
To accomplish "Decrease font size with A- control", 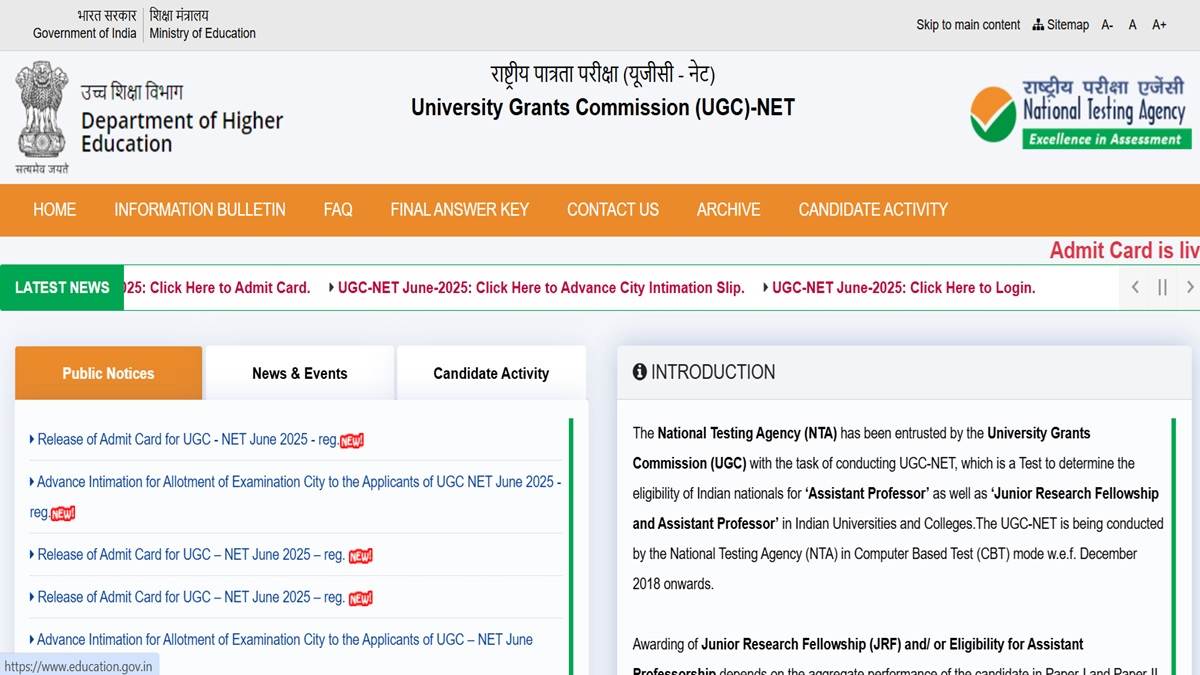I will [x=1107, y=24].
